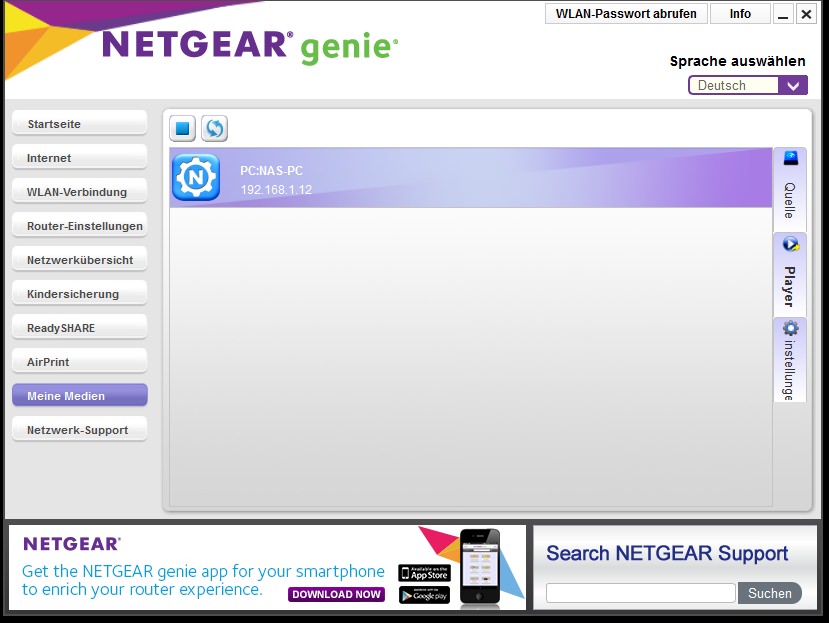Open AirPrint section

(x=80, y=362)
